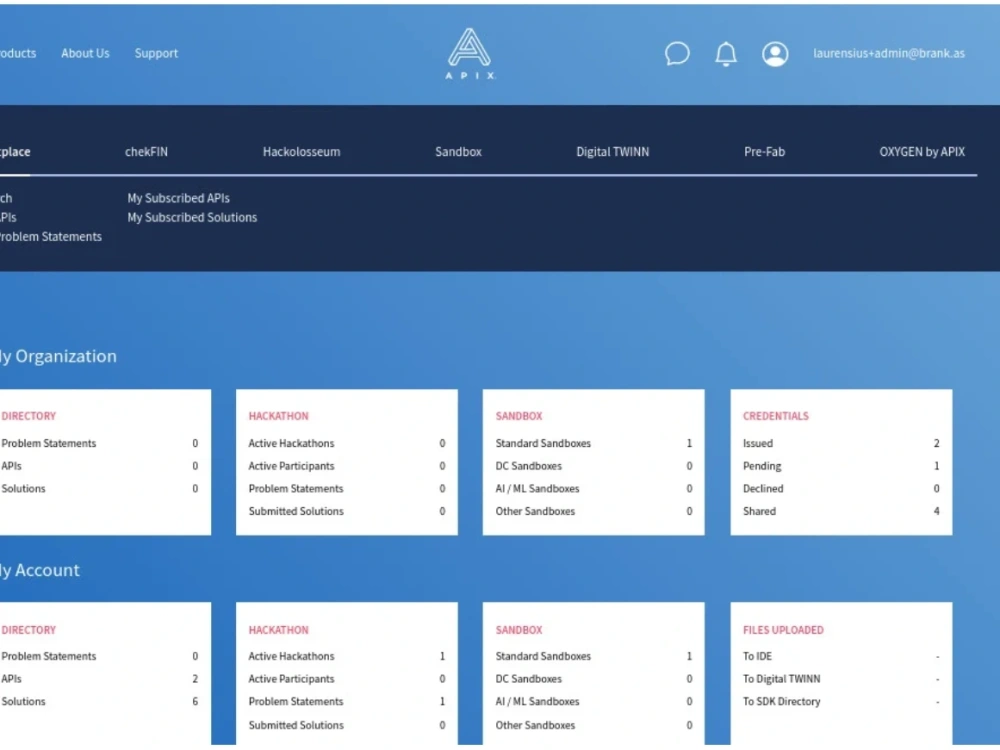Switch to the Hackolosseum tab

point(302,152)
